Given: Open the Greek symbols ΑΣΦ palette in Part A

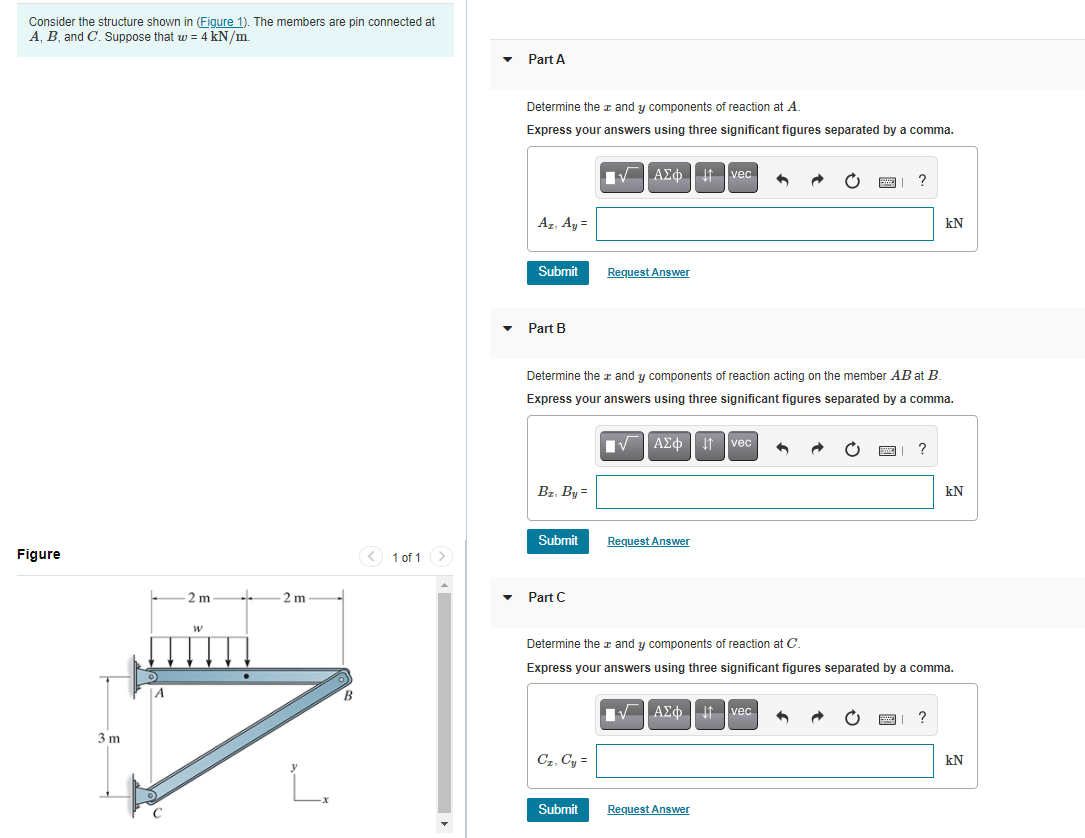Looking at the screenshot, I should pos(668,176).
